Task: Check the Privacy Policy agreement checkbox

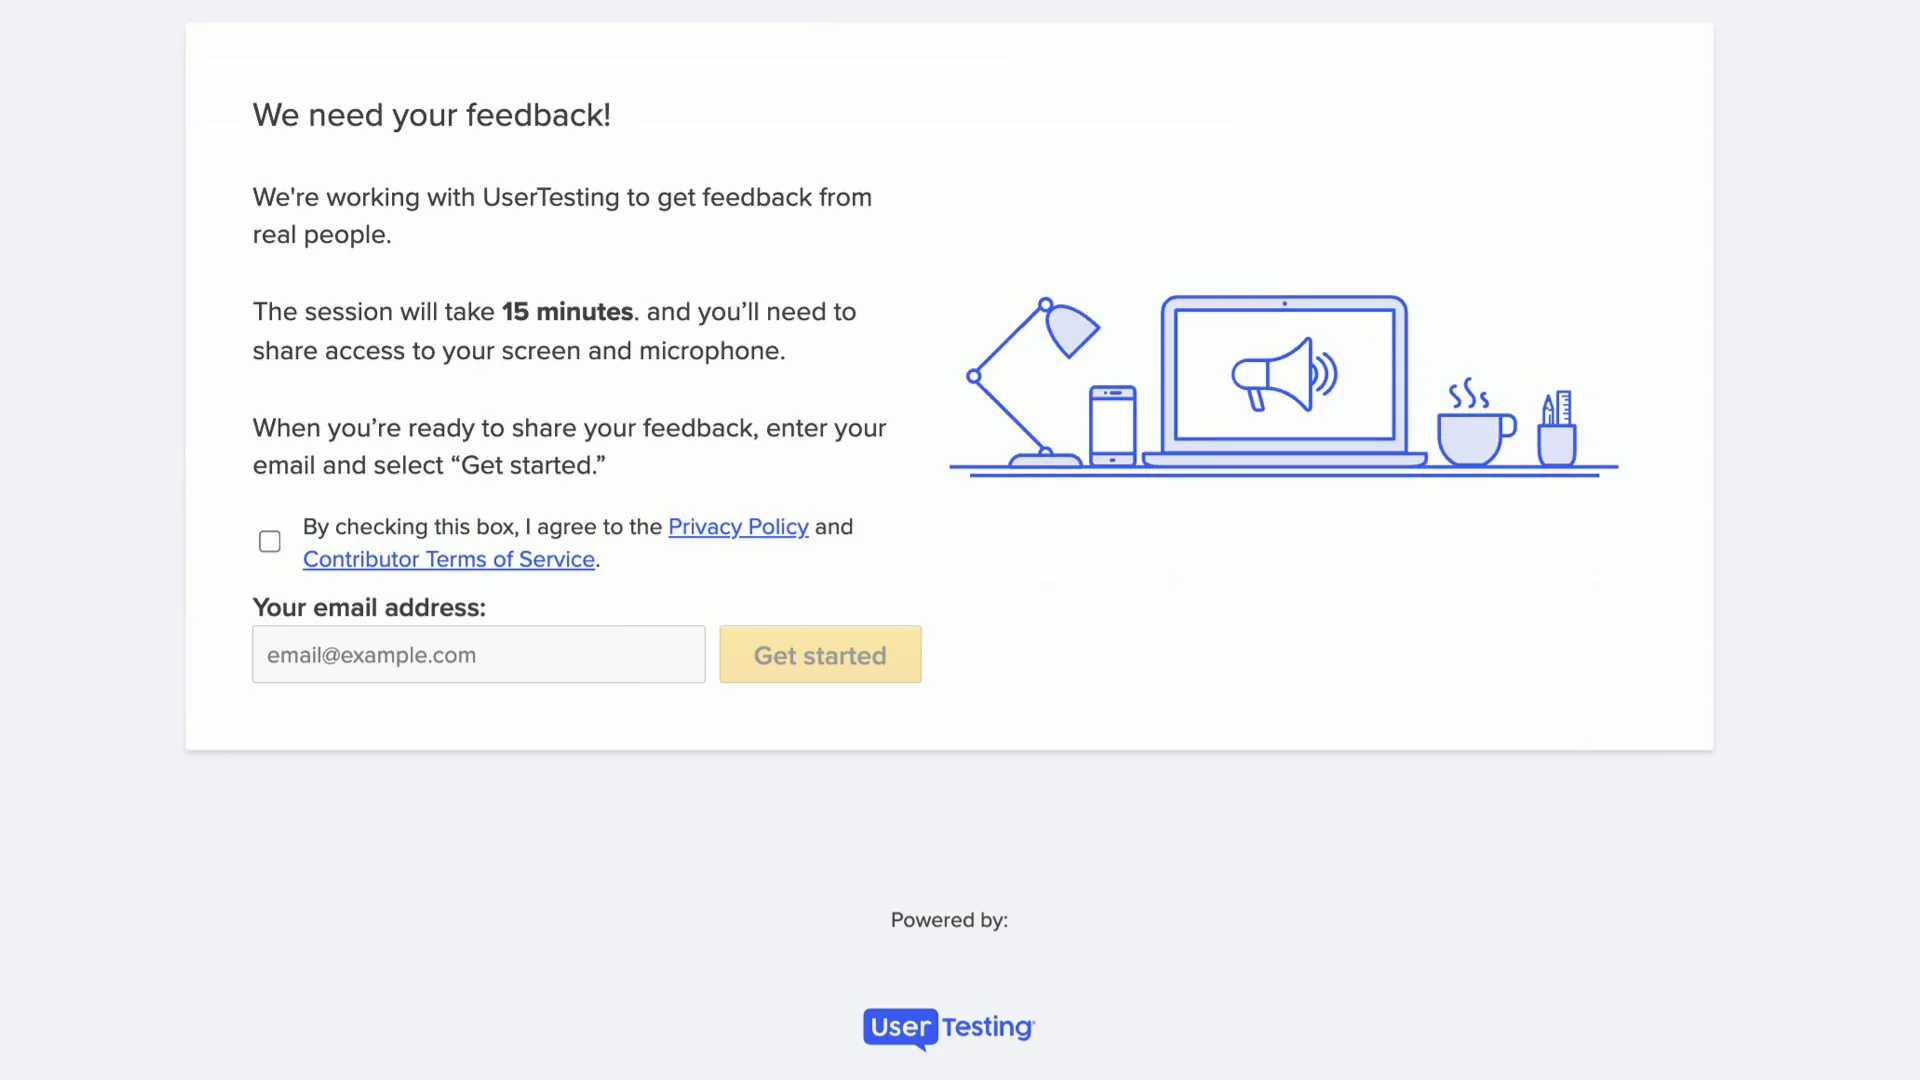Action: pyautogui.click(x=269, y=541)
